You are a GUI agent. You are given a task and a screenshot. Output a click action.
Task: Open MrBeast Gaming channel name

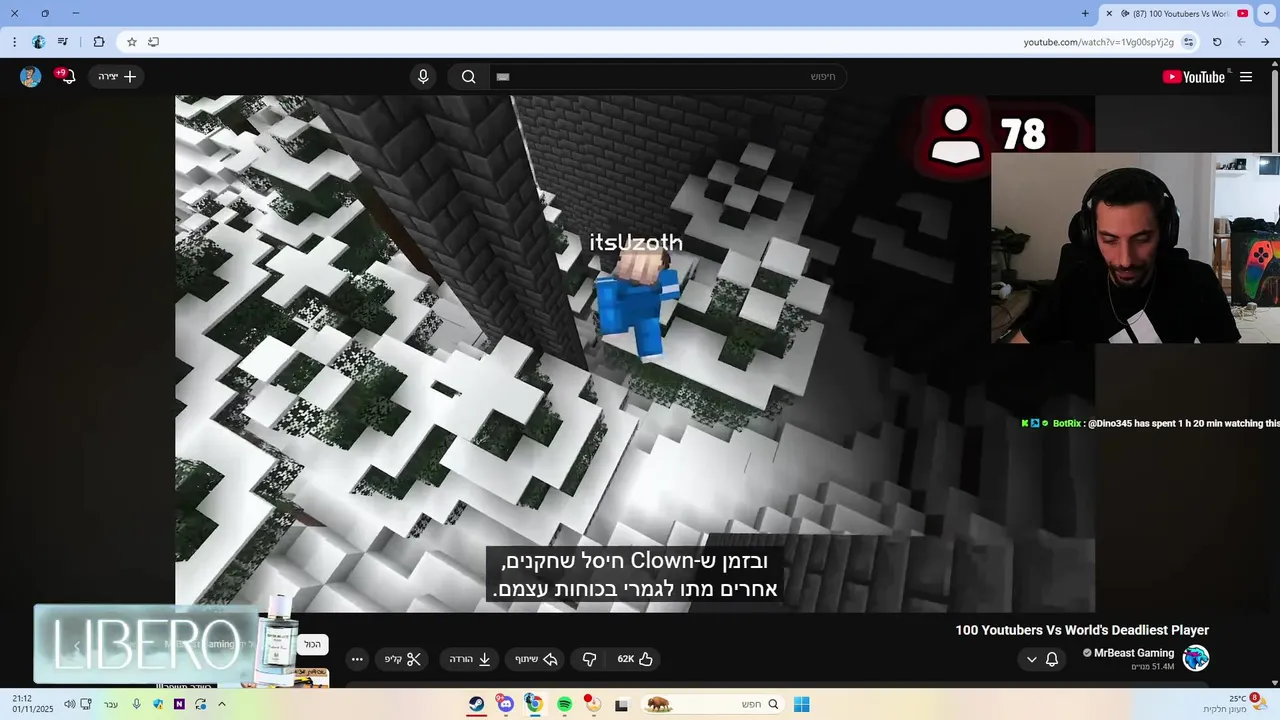click(x=1134, y=653)
